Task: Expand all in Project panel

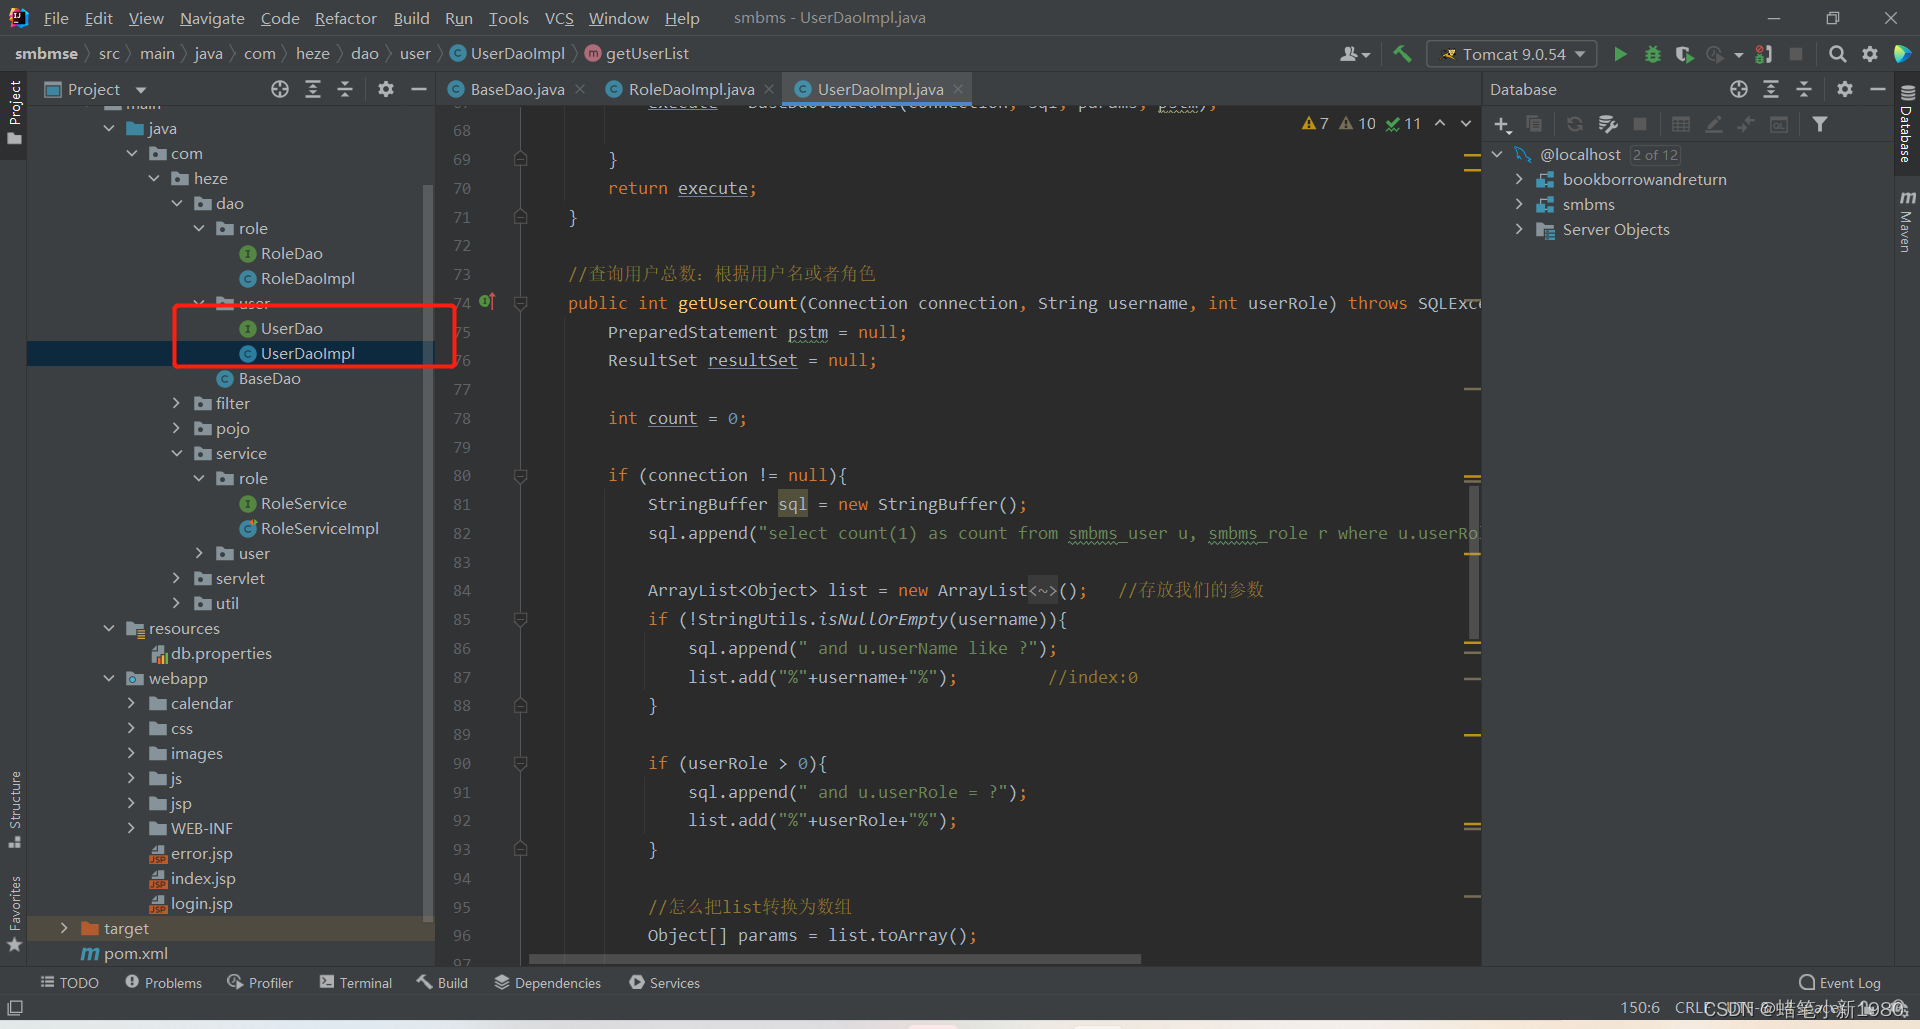Action: pos(313,89)
